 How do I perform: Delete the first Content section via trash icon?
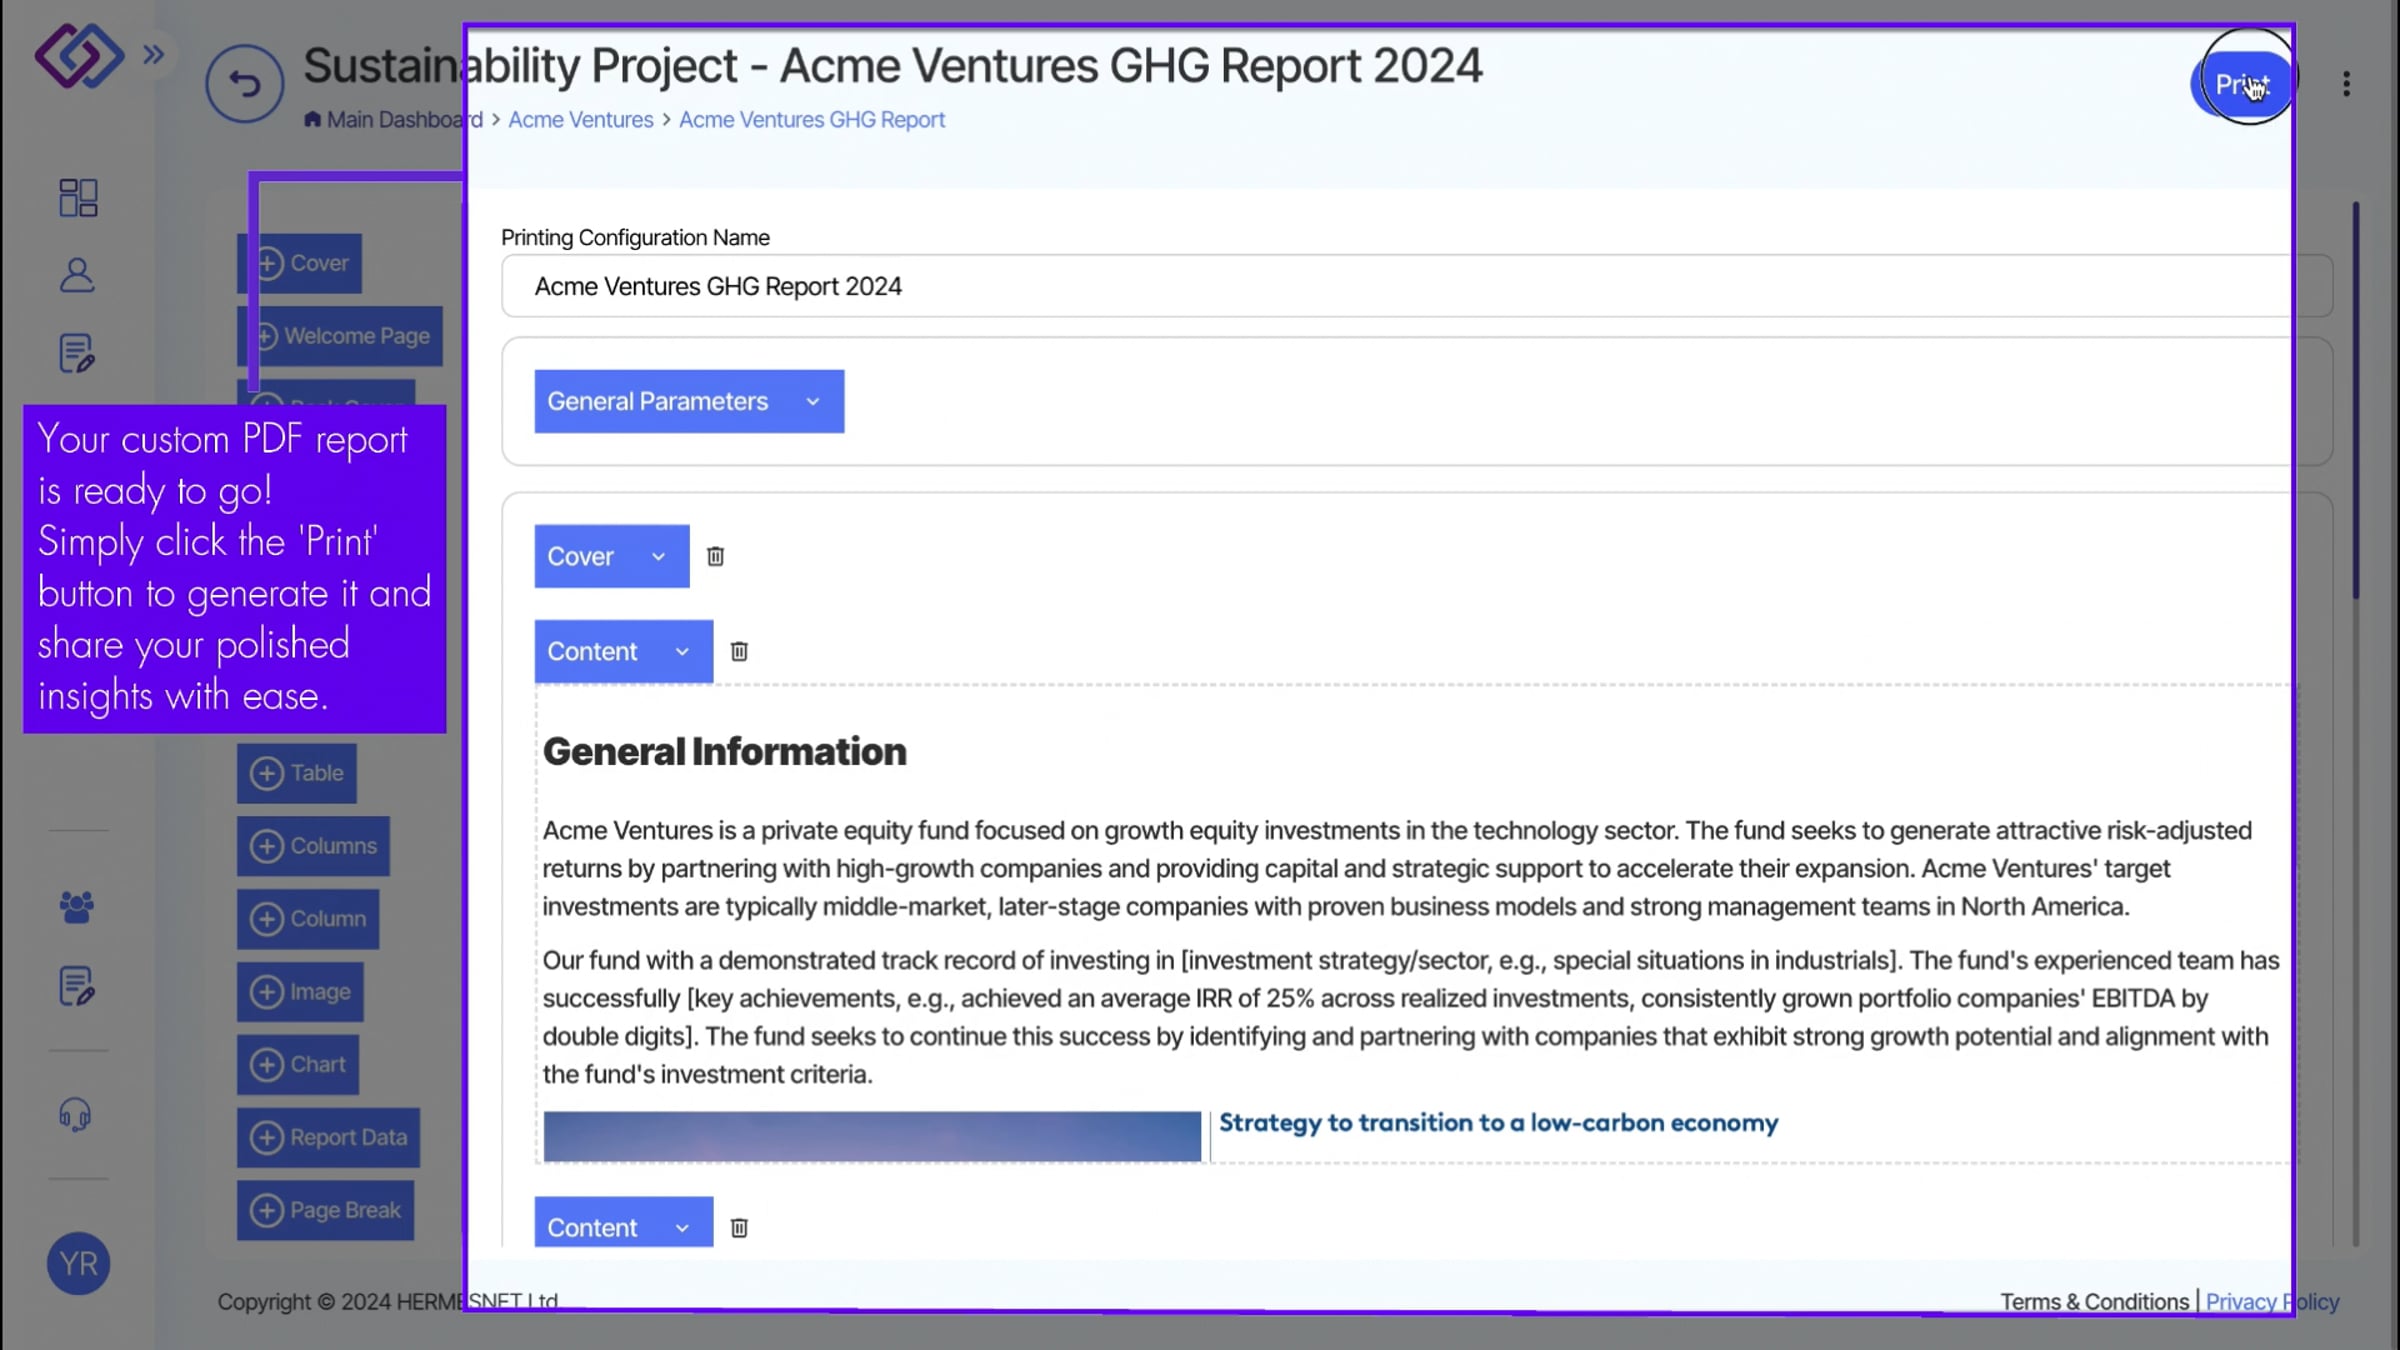(739, 651)
